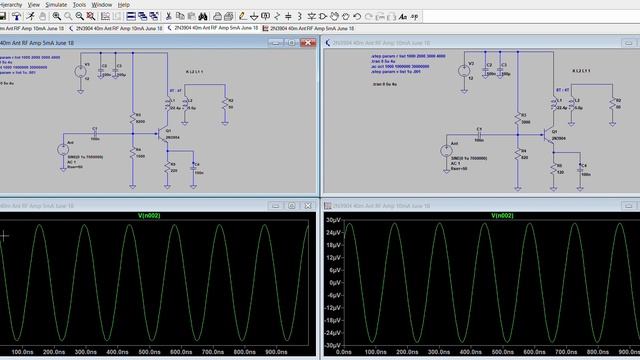
Task: Click the Text 'Aa' tool icon
Action: point(403,16)
